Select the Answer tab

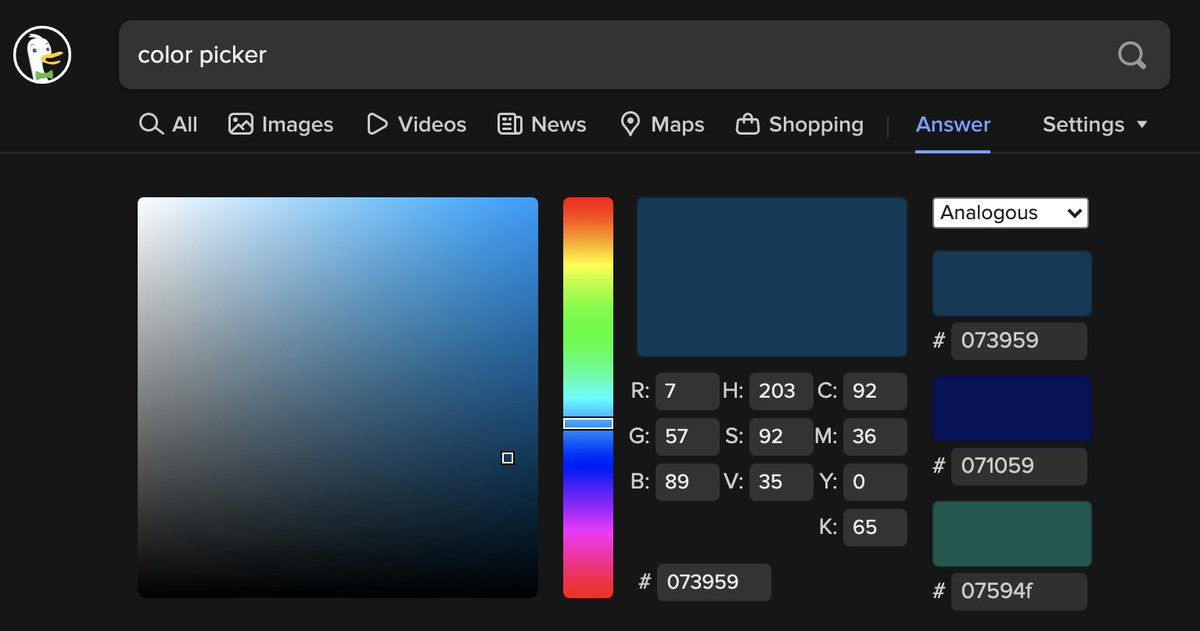tap(953, 125)
